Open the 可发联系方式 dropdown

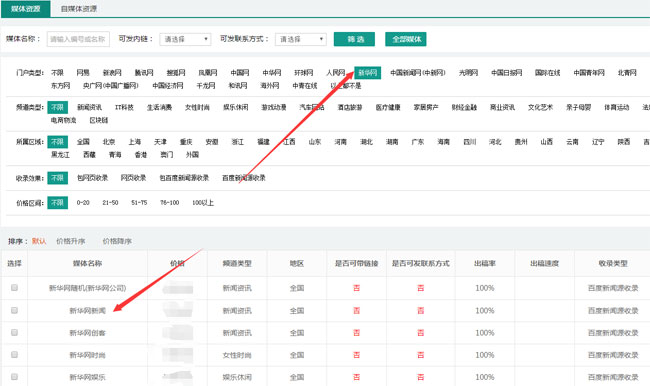click(x=301, y=39)
